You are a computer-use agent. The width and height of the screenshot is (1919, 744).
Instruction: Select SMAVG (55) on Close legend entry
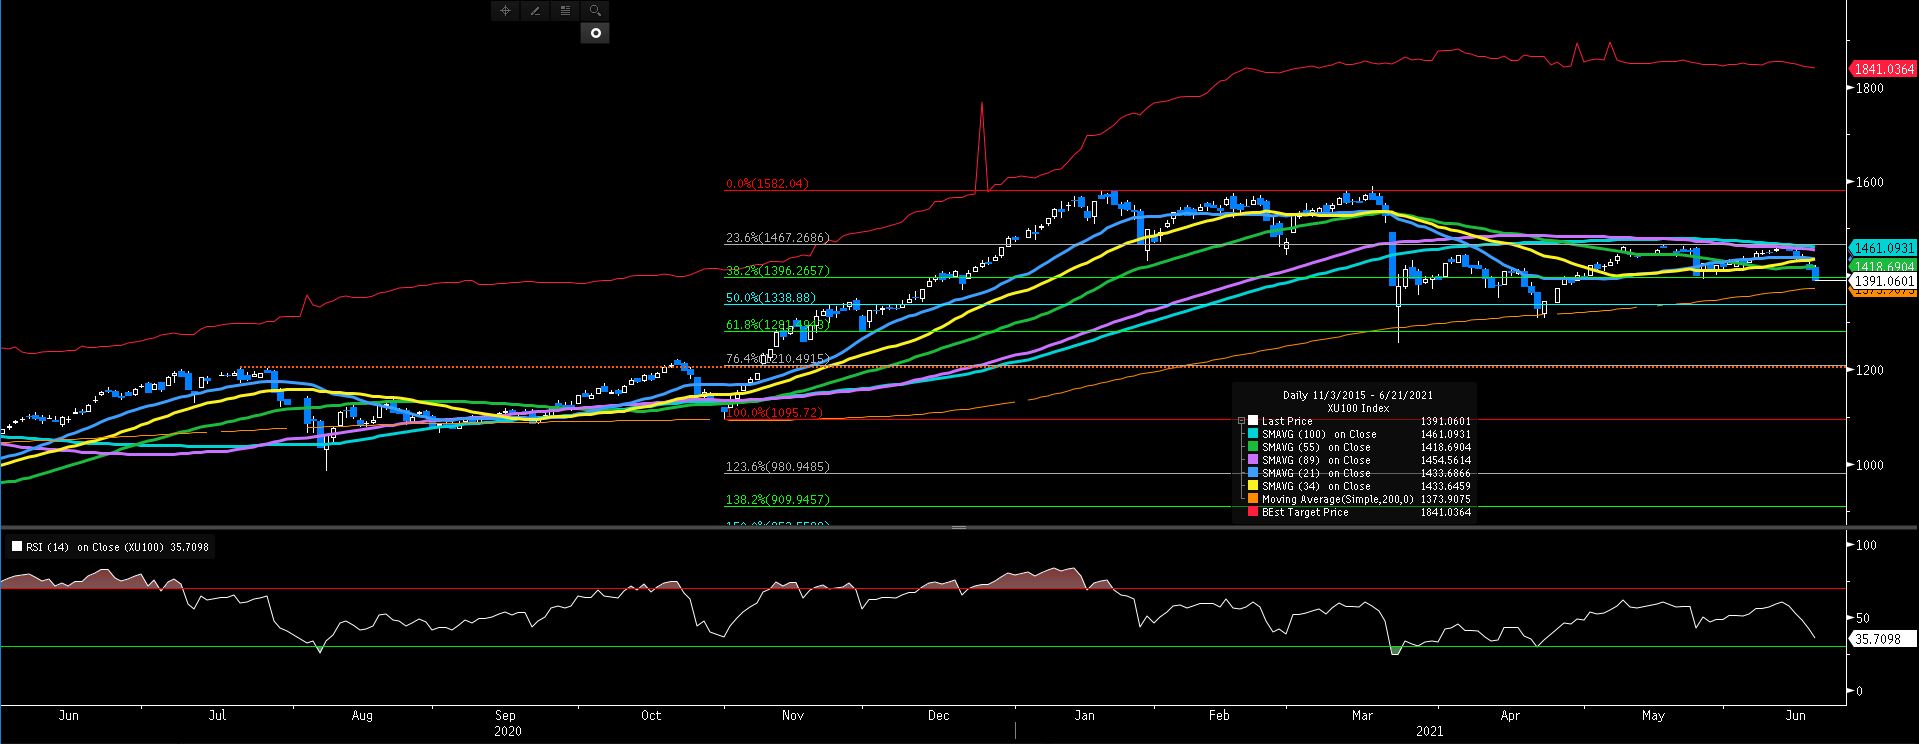[x=1318, y=447]
